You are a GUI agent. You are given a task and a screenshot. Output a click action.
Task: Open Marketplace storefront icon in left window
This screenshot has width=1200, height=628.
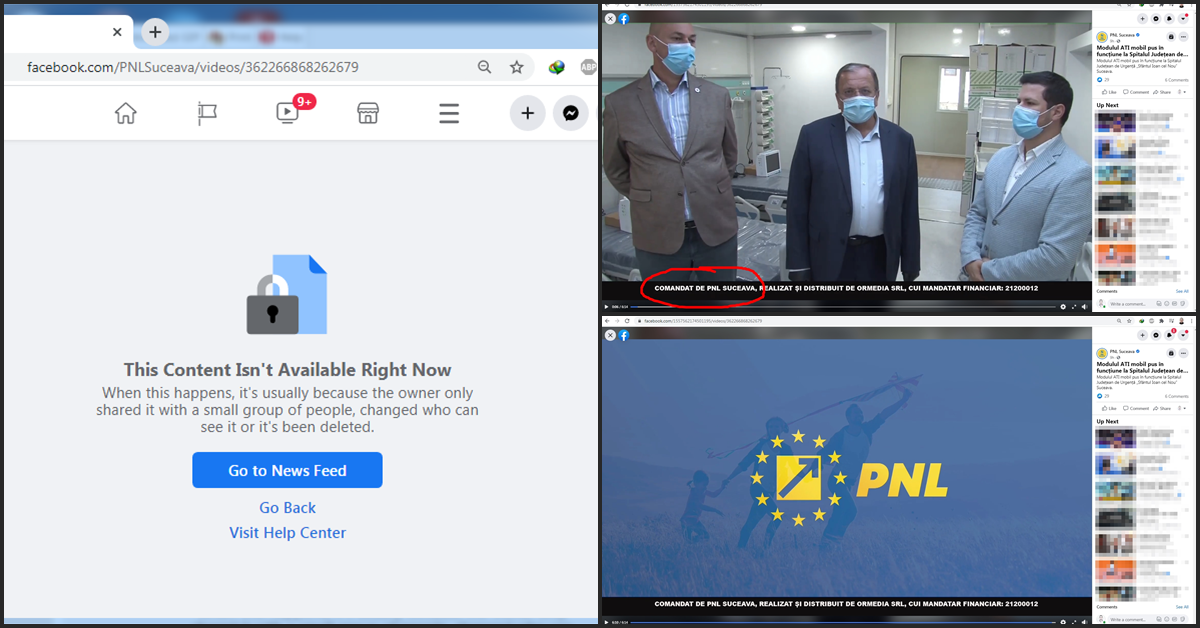pyautogui.click(x=368, y=113)
